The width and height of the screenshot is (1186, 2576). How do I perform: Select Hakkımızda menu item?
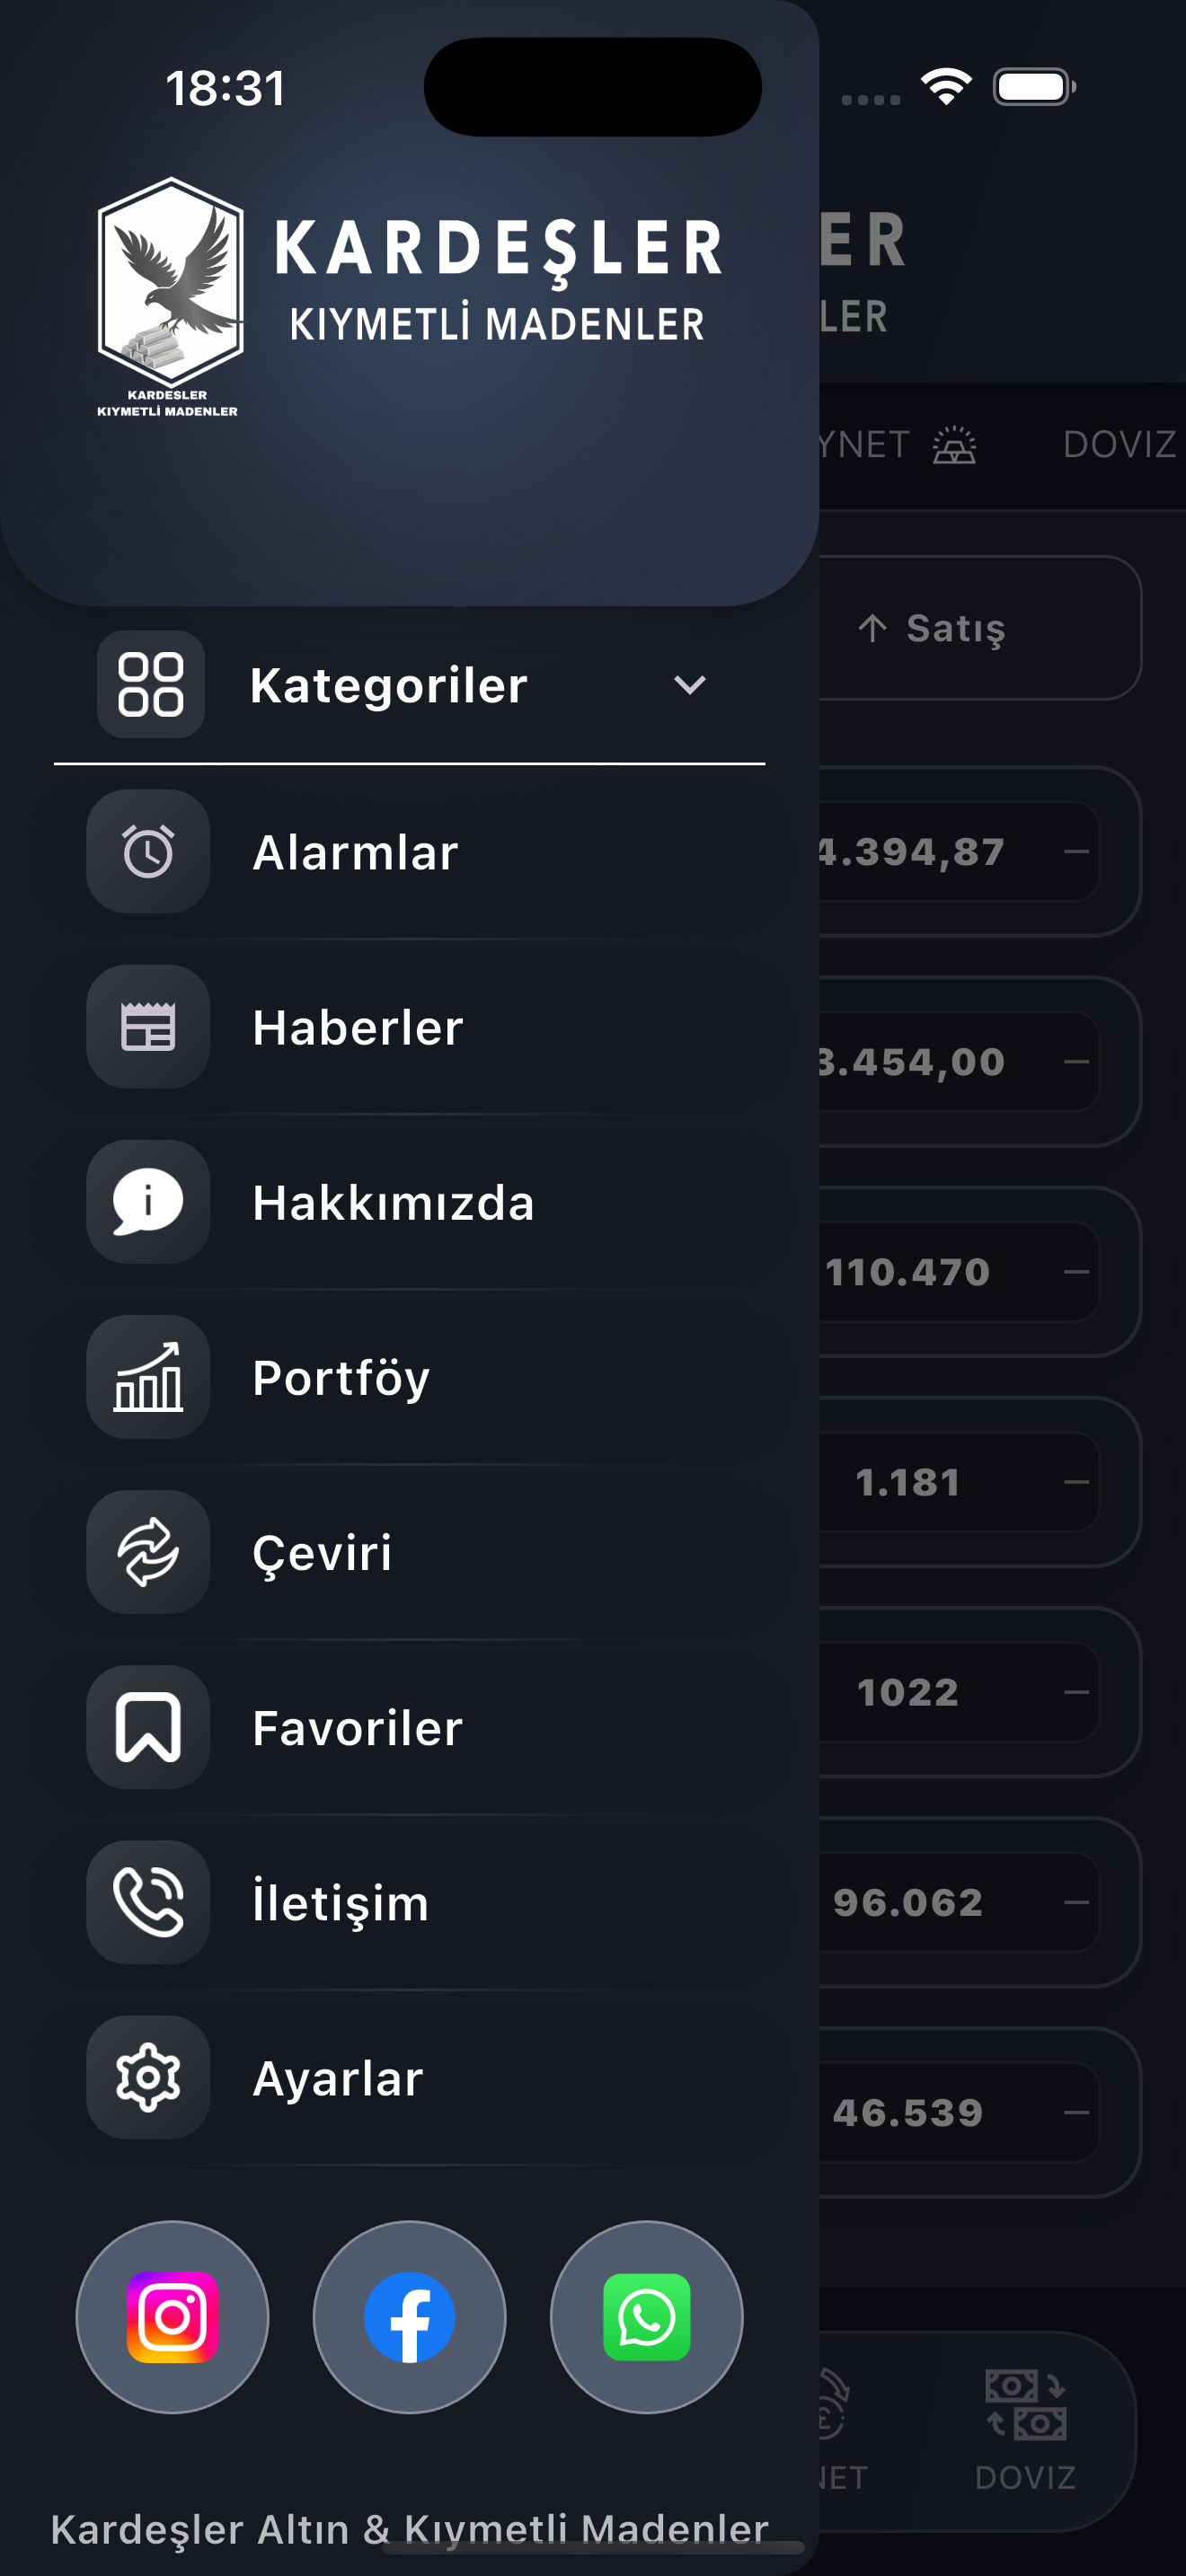pos(409,1202)
